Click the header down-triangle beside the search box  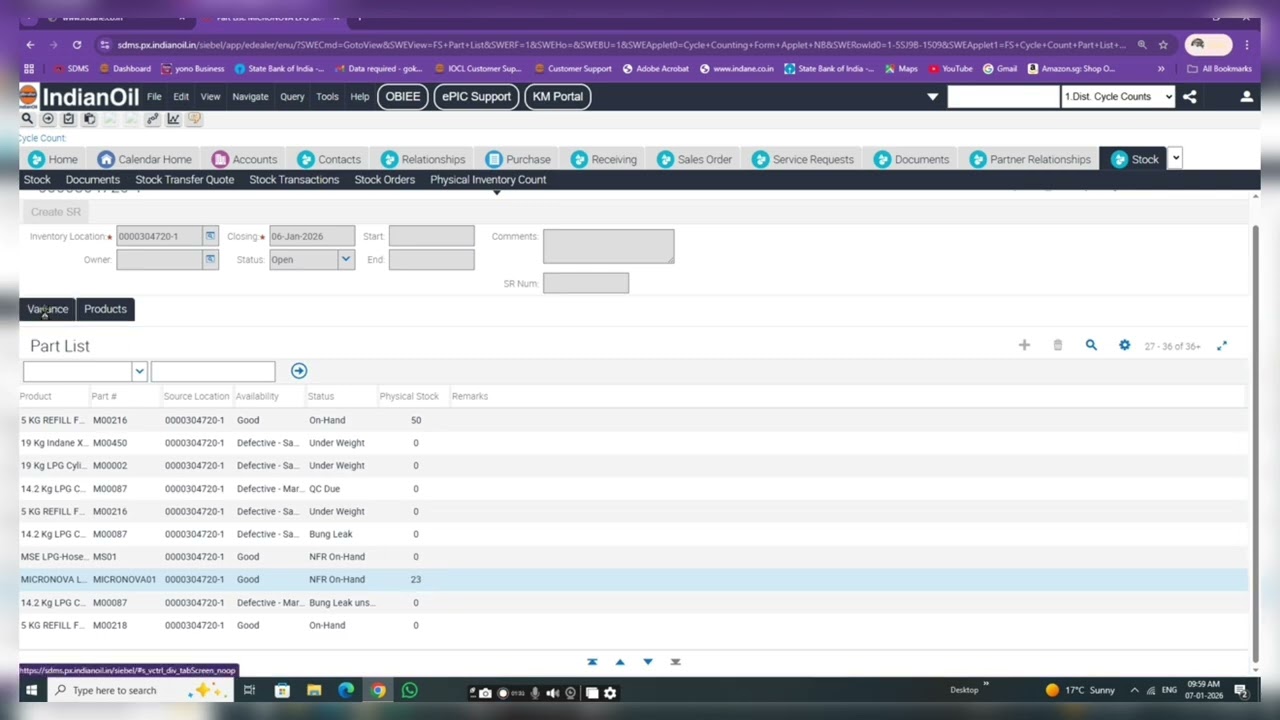(x=933, y=97)
